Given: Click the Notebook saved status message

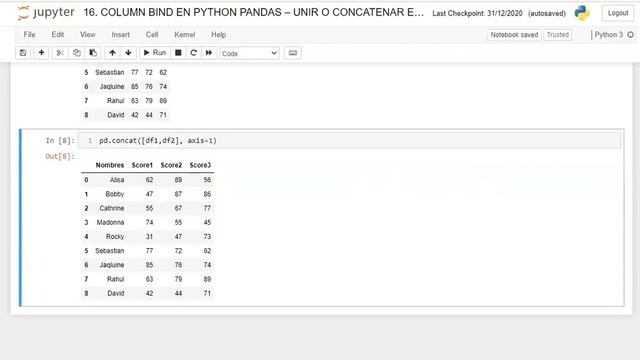Looking at the screenshot, I should click(x=514, y=35).
